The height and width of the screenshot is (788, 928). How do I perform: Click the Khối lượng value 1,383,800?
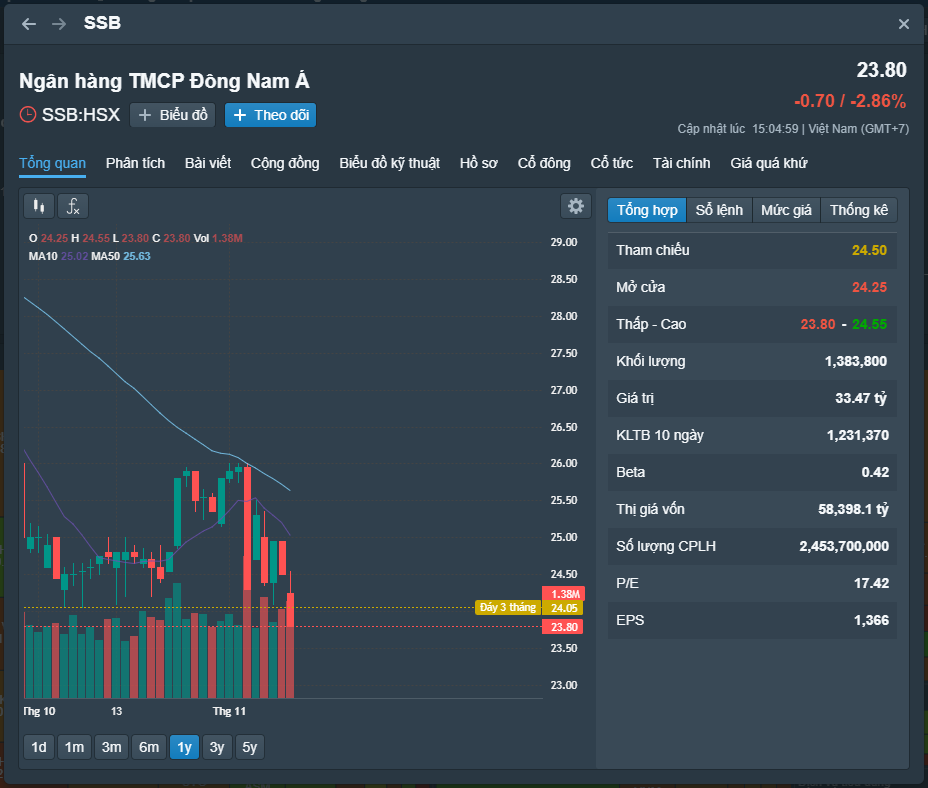pyautogui.click(x=856, y=362)
